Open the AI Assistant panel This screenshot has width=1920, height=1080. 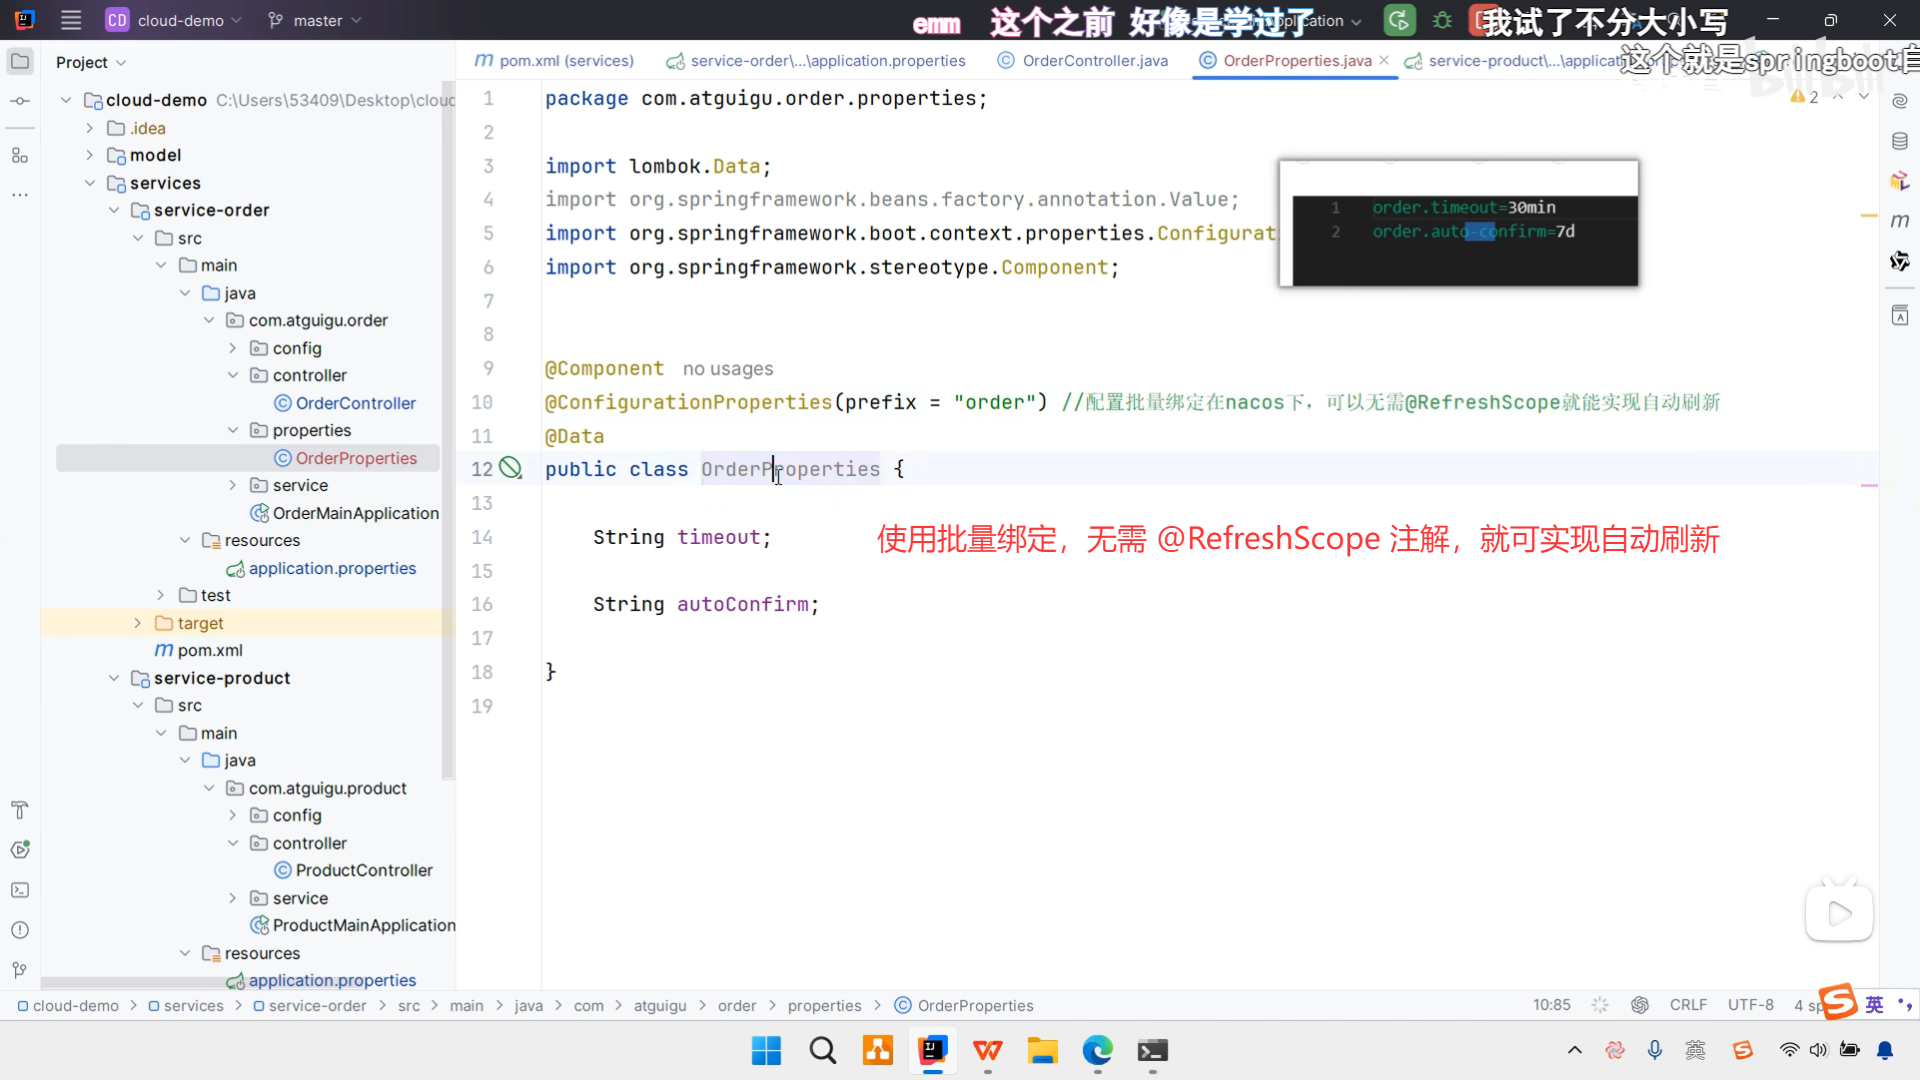tap(1901, 100)
